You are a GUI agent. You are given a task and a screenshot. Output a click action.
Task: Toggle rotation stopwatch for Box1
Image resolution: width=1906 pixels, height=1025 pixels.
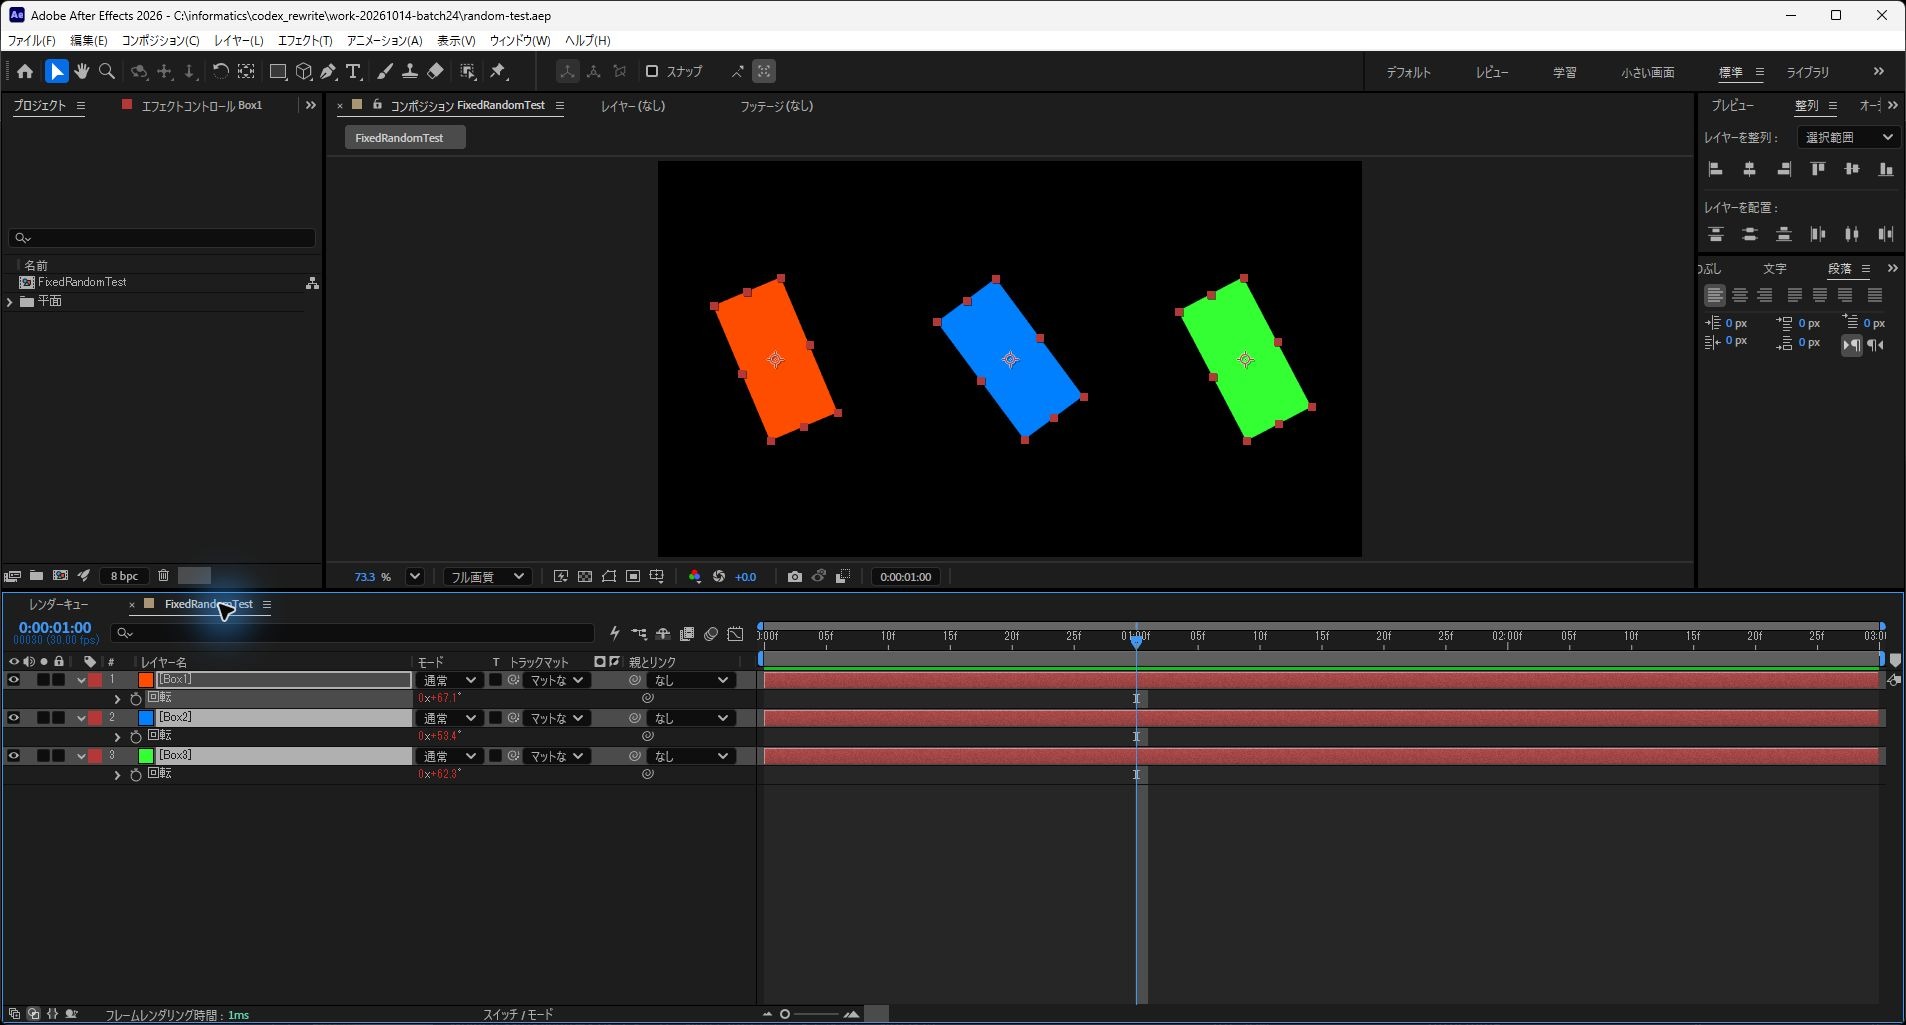[136, 698]
